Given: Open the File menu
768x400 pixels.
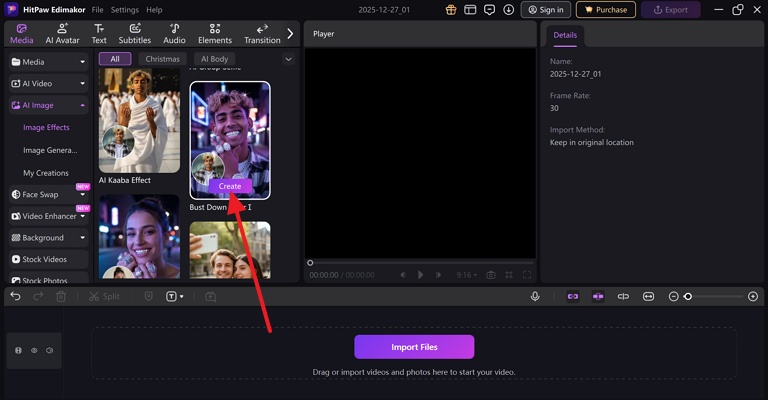Looking at the screenshot, I should [x=97, y=10].
